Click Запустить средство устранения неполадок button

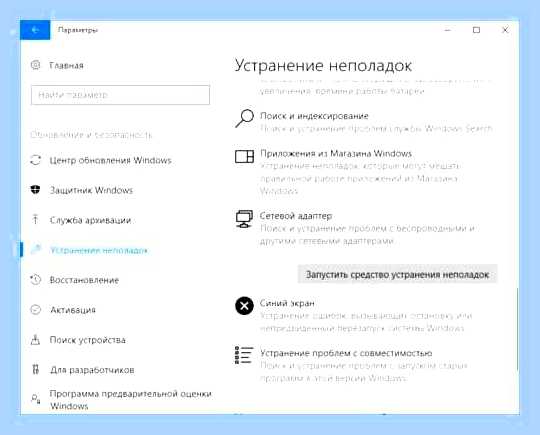click(397, 275)
